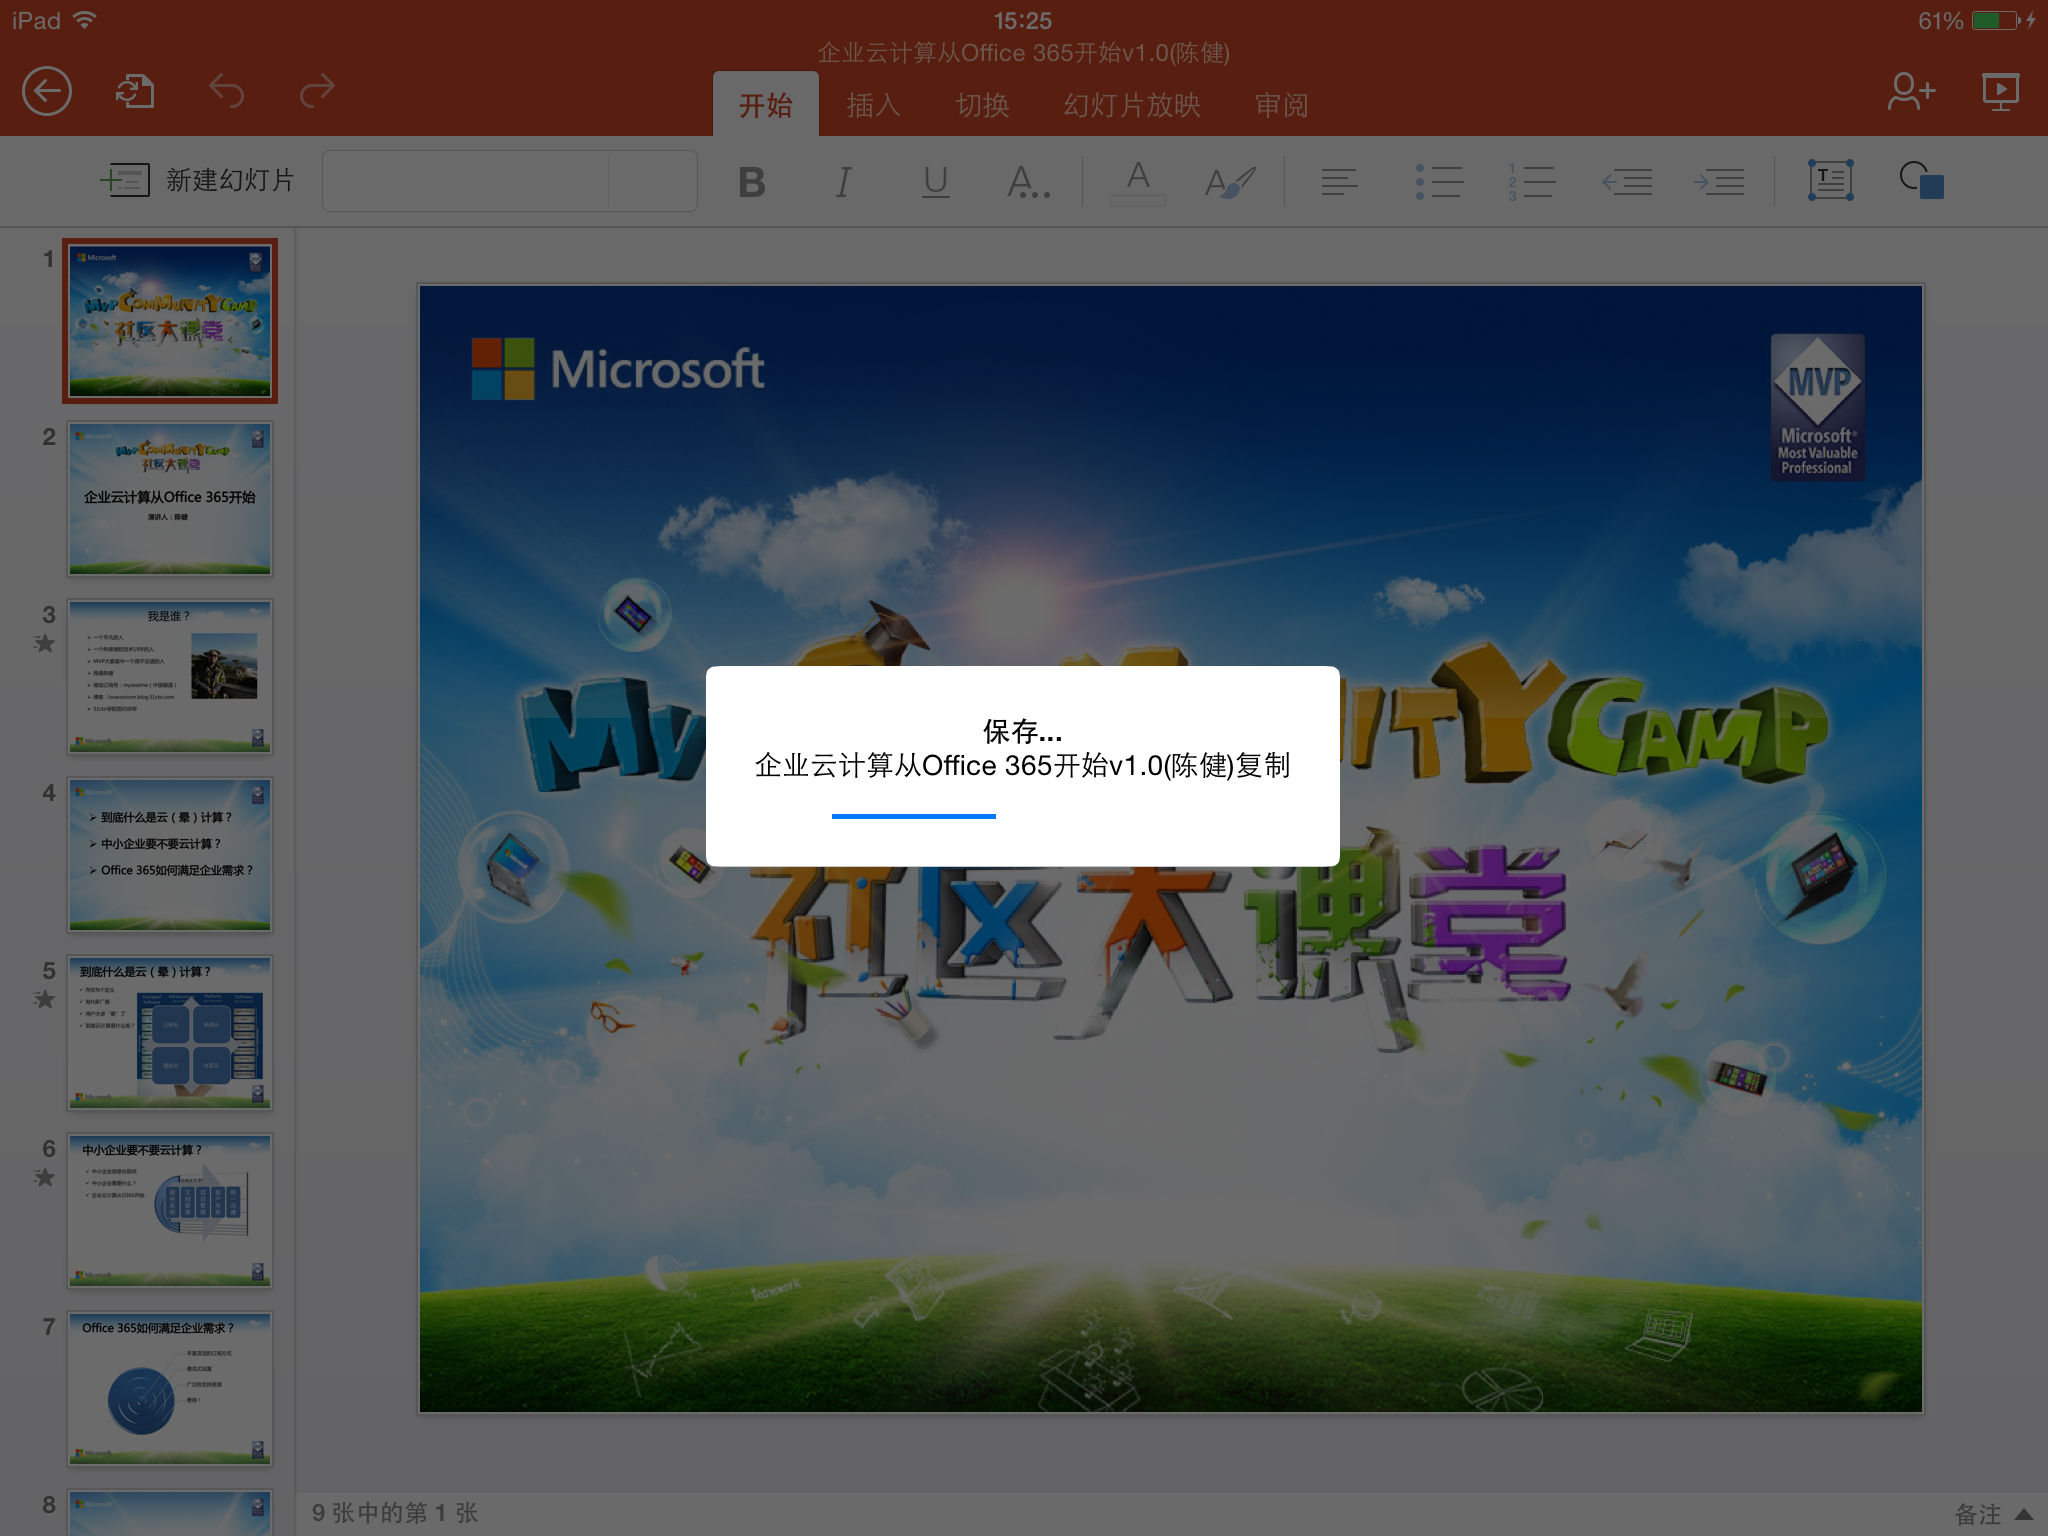Image resolution: width=2048 pixels, height=1536 pixels.
Task: Select slide 2 titled 企业云计算从Office 365开始
Action: tap(170, 499)
